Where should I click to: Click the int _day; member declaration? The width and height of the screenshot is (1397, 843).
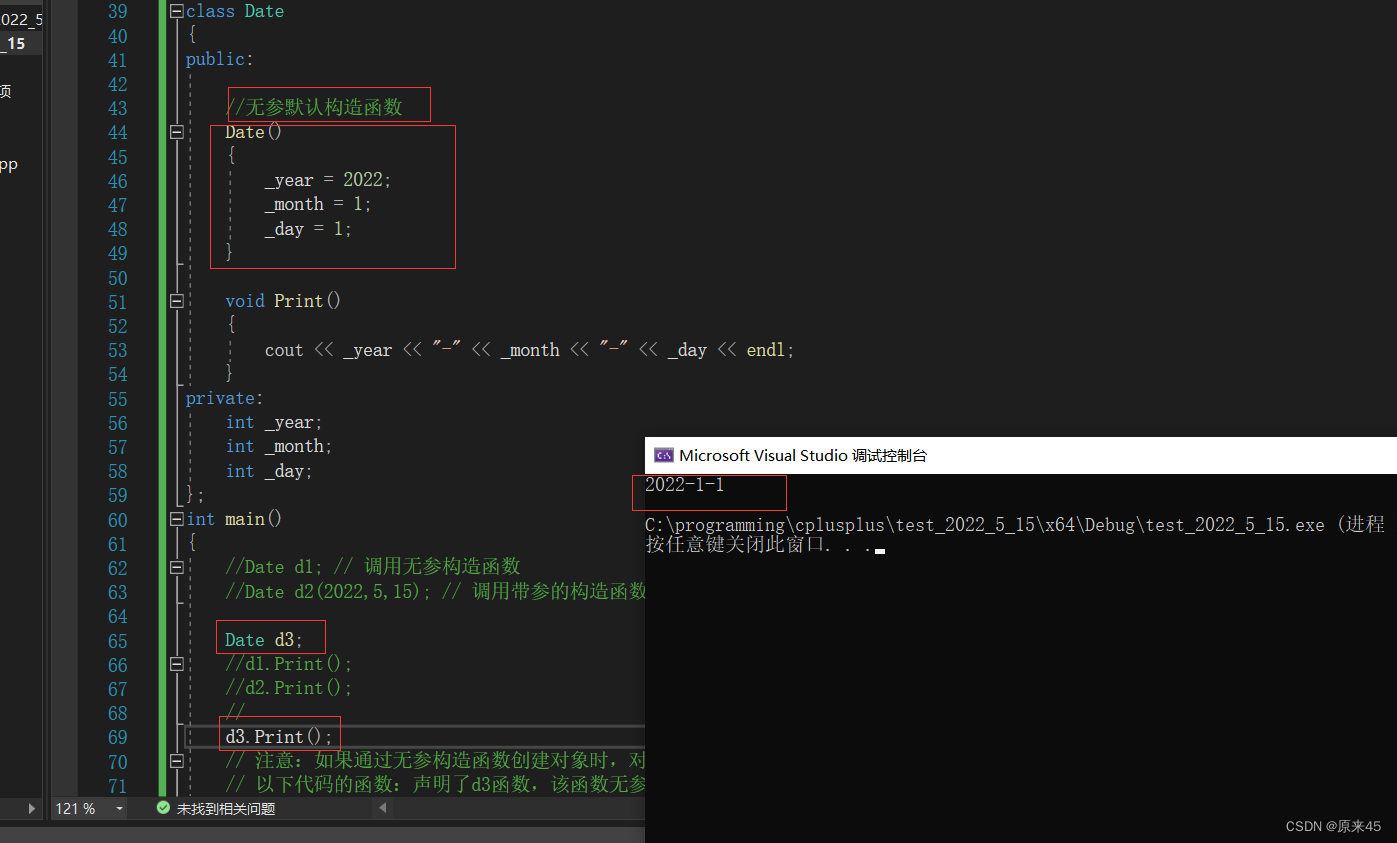tap(269, 471)
